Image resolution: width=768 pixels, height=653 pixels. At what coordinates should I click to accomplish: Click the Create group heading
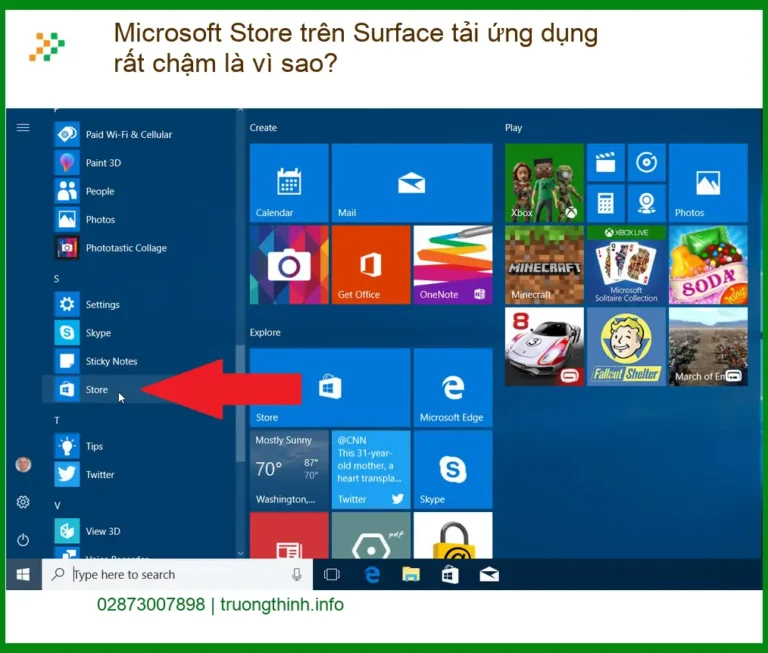click(x=263, y=128)
